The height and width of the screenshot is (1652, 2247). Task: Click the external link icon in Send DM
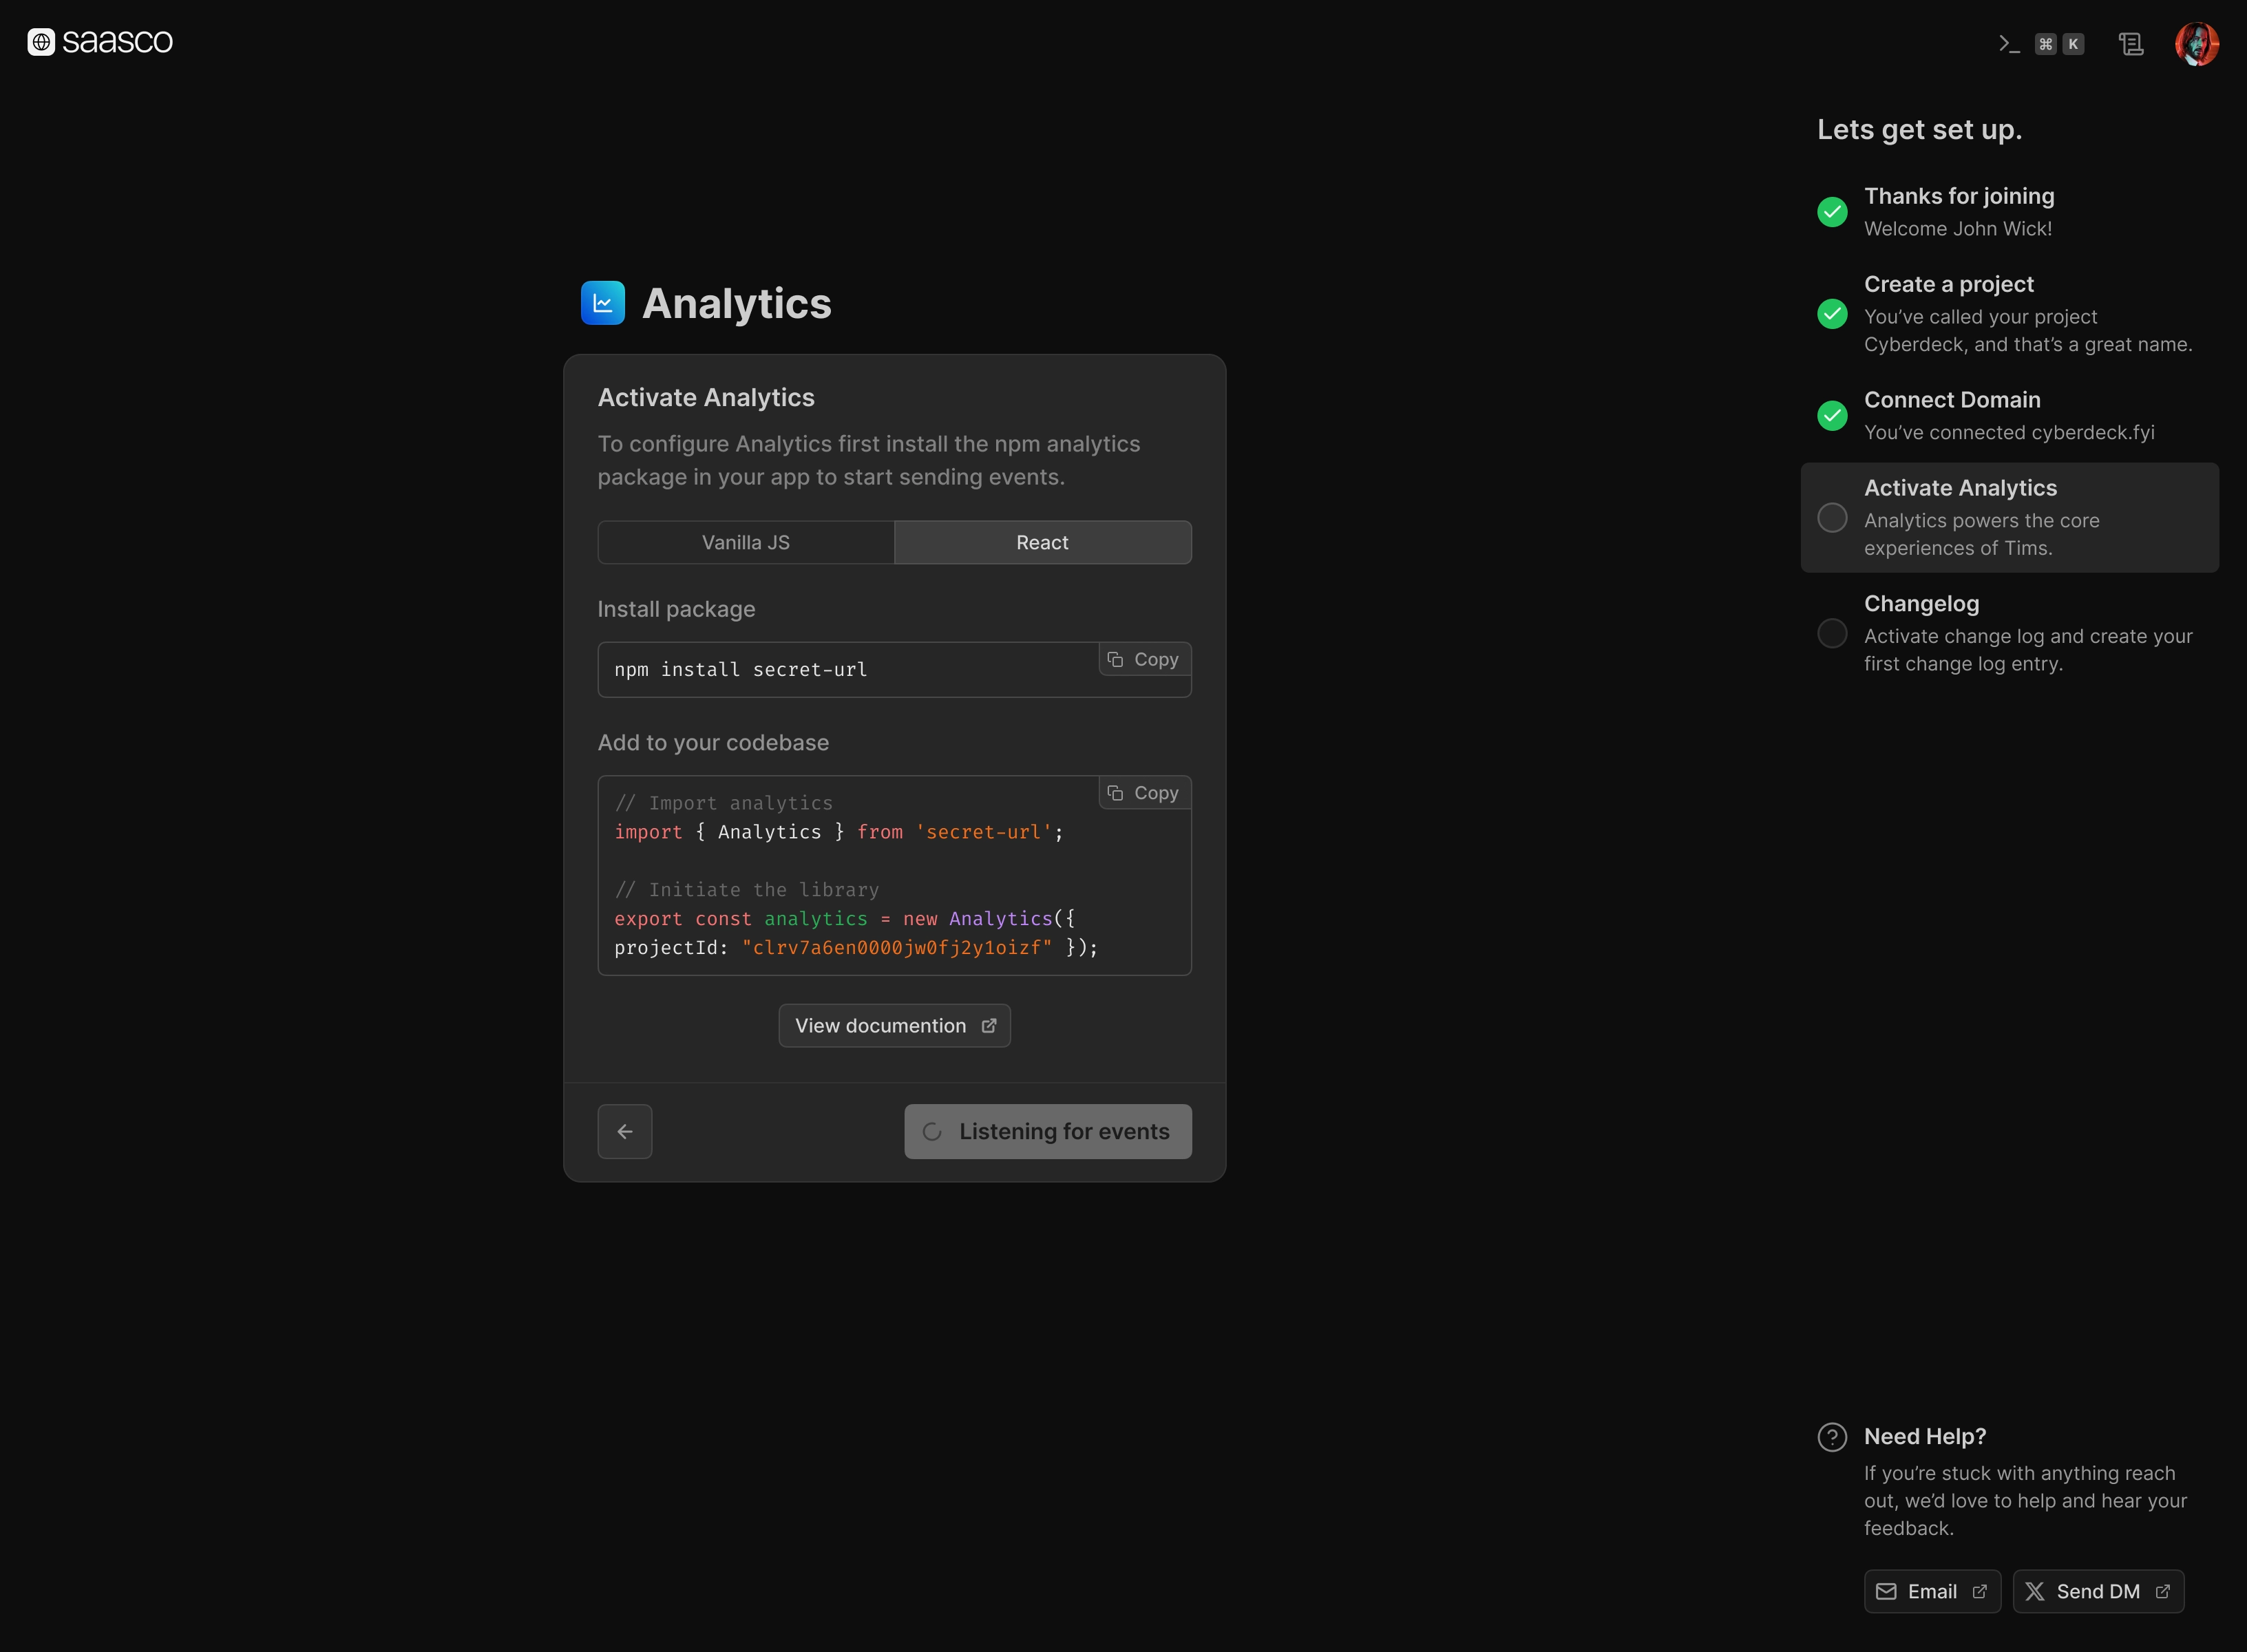pos(2163,1592)
